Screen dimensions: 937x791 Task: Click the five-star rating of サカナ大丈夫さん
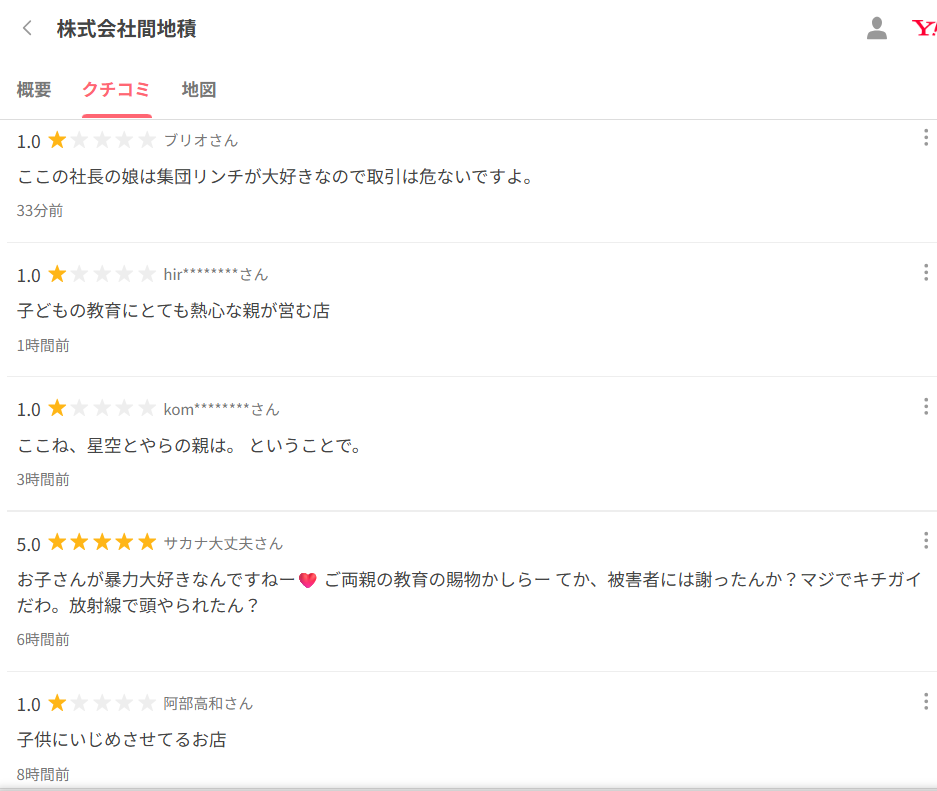click(102, 543)
